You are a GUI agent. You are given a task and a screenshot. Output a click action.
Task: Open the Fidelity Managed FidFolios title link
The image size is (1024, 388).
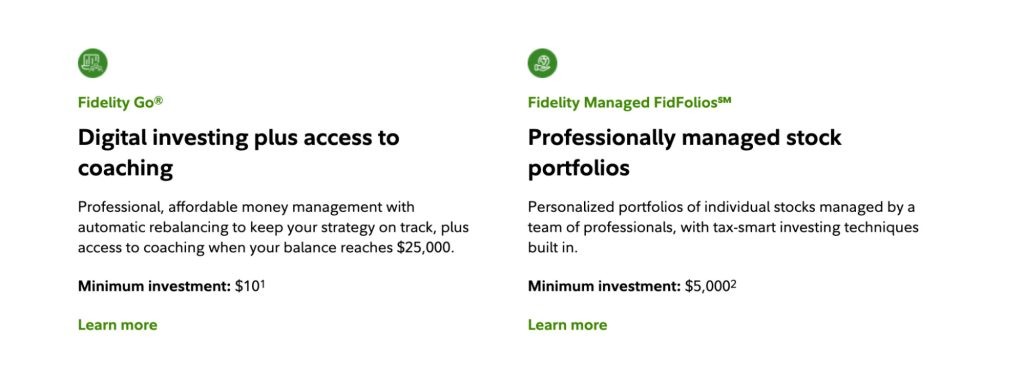630,103
